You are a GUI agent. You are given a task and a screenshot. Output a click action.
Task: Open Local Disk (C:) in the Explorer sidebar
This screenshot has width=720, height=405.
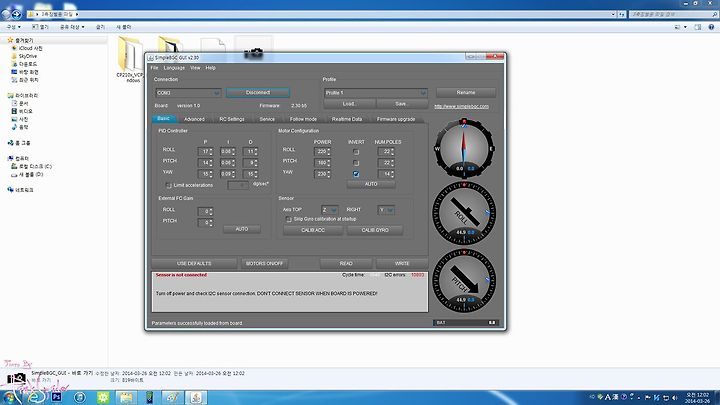(32, 166)
